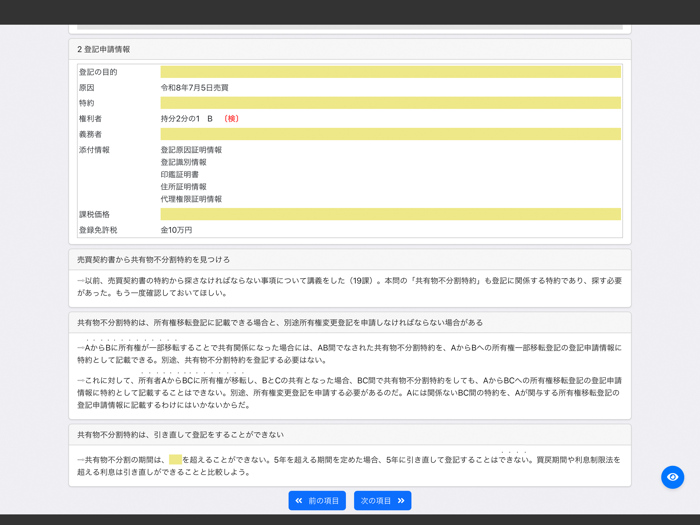
Task: Go to 前の項目 (previous item)
Action: (x=317, y=500)
